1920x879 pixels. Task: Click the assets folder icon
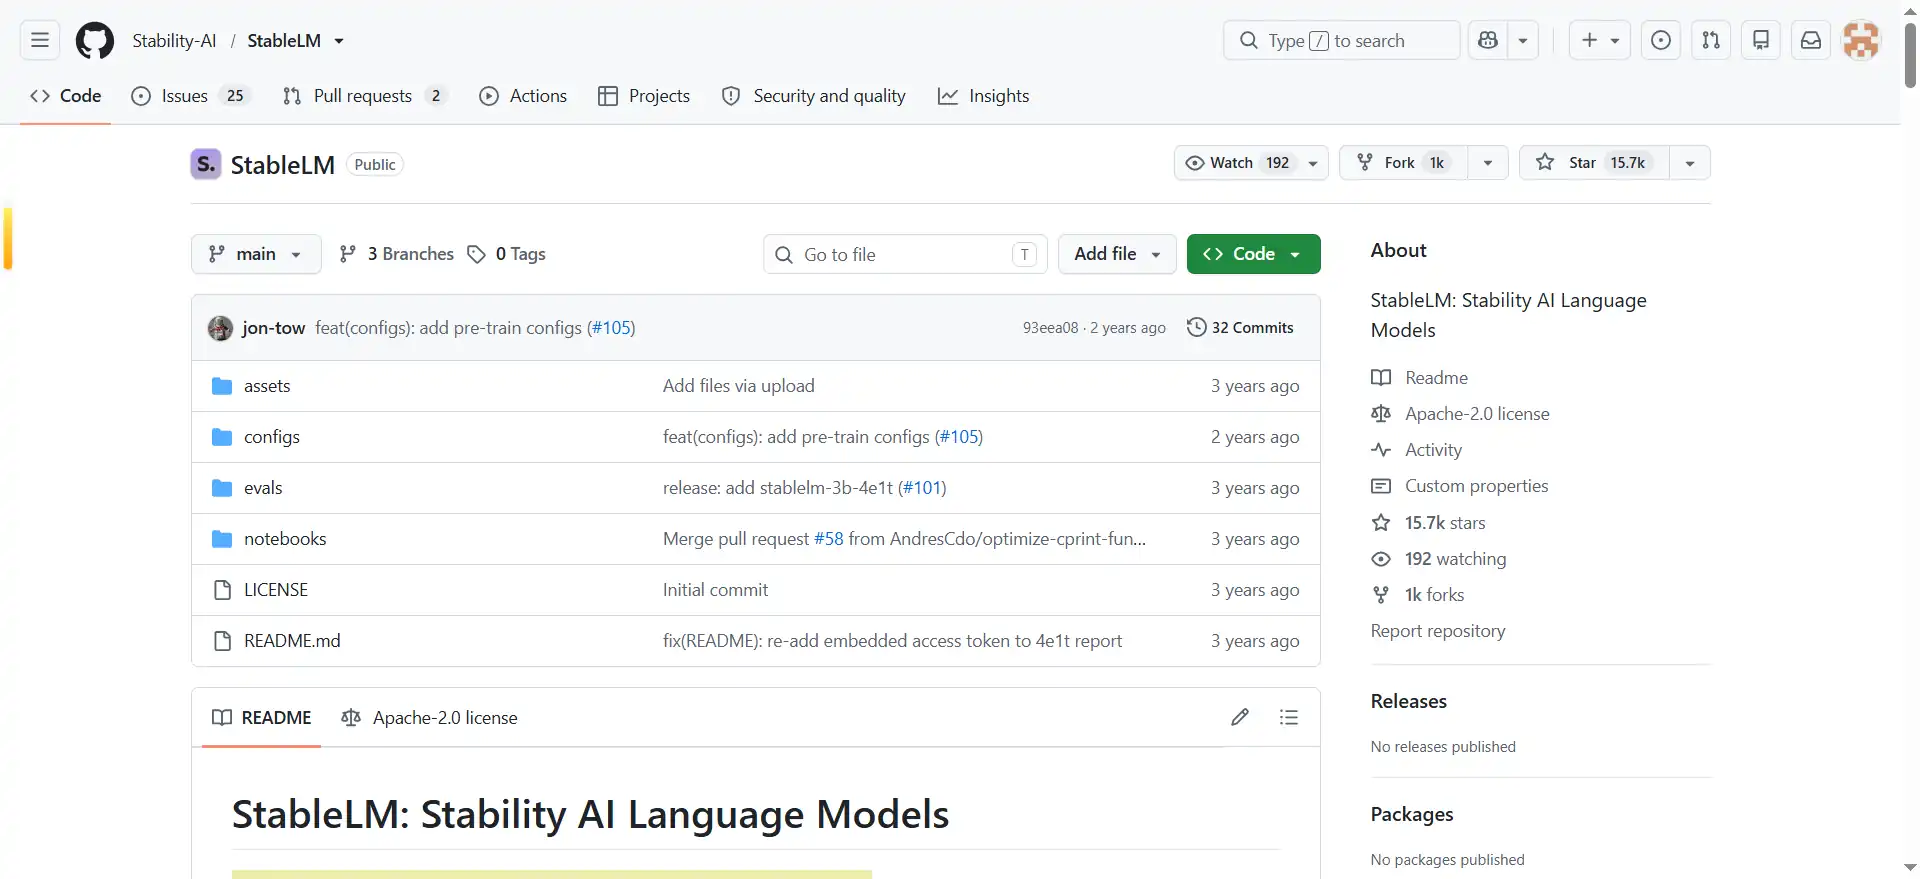click(x=222, y=386)
